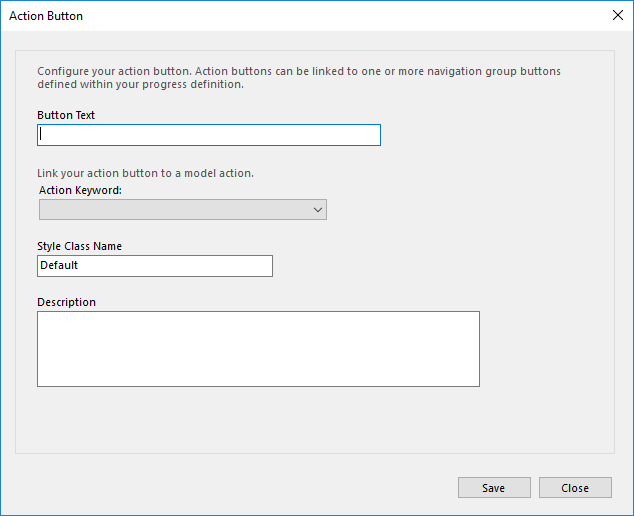The height and width of the screenshot is (516, 634).
Task: Click the Button Text input field
Action: point(209,135)
